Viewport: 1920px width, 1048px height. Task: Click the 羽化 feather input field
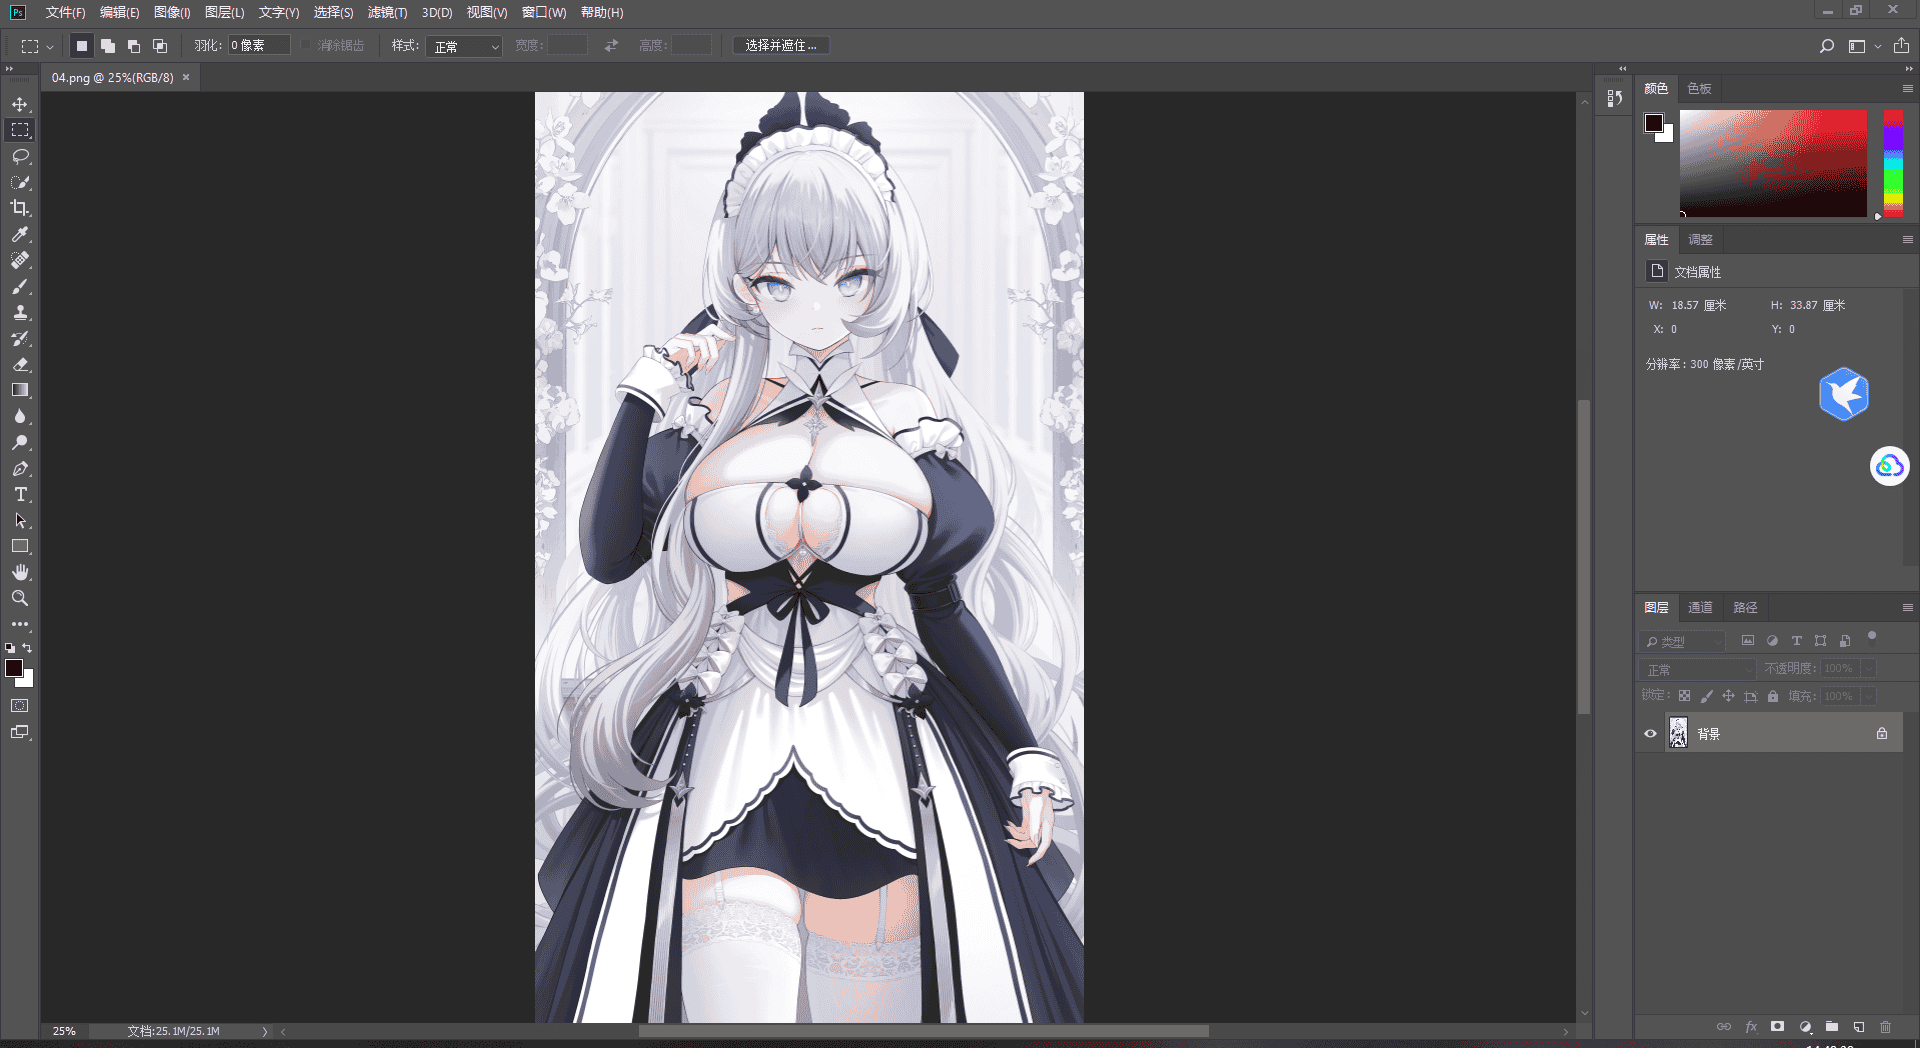pyautogui.click(x=258, y=46)
